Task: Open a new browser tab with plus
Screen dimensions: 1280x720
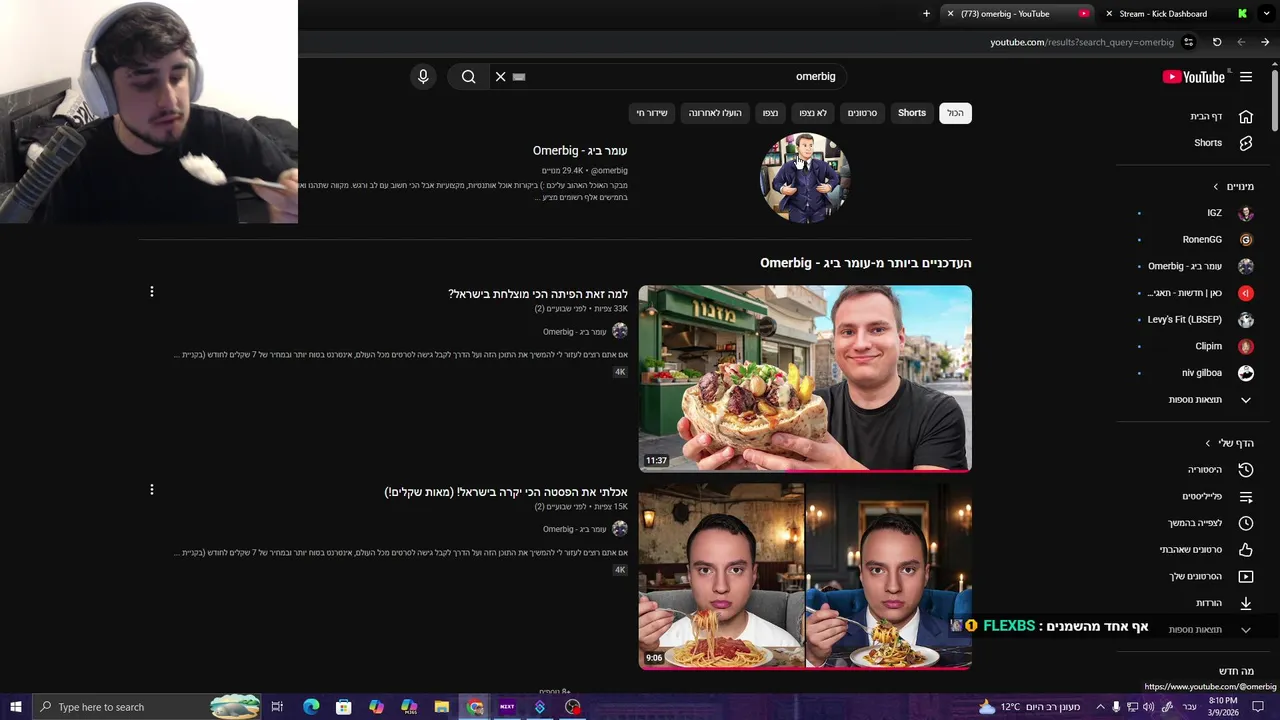Action: (x=926, y=14)
